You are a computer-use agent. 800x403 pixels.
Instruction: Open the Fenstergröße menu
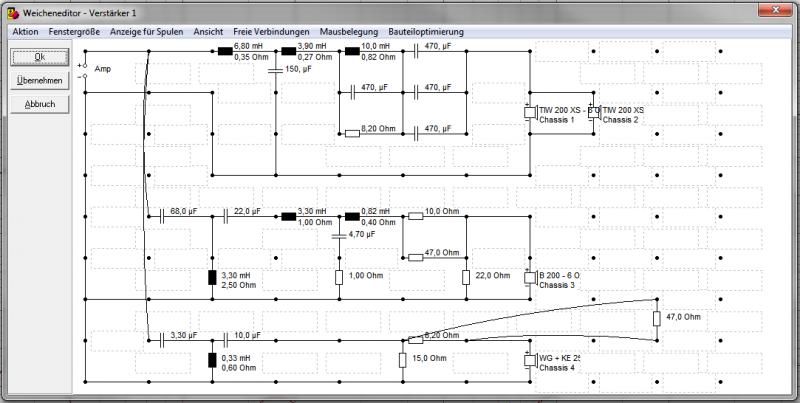click(x=74, y=32)
